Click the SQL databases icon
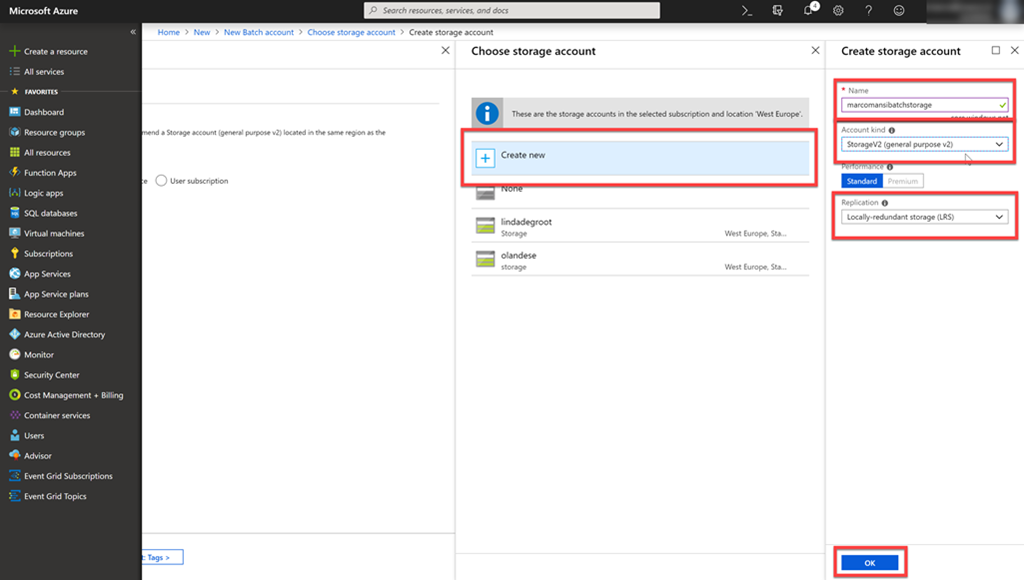 click(x=14, y=213)
